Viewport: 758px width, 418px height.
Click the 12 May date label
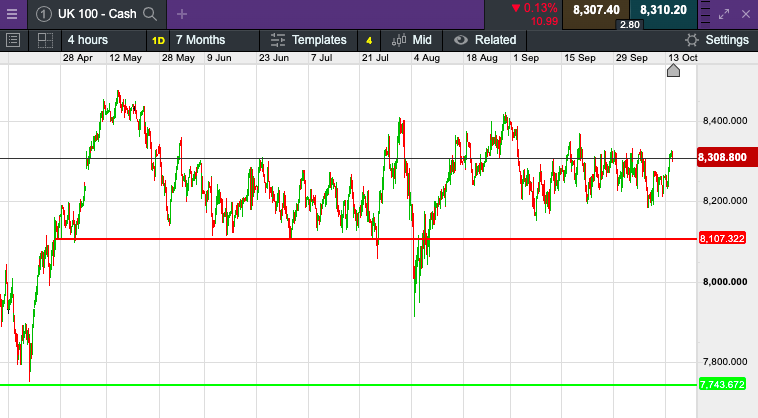(x=125, y=58)
